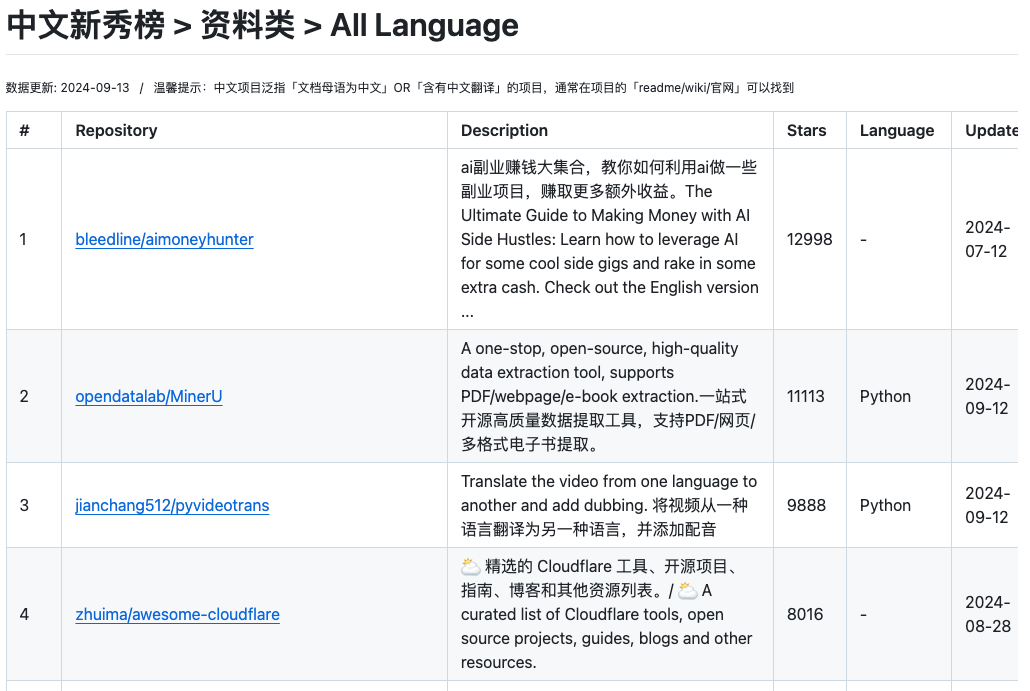The image size is (1030, 691).
Task: Click the first cloud emoji before 精选的 Cloudflare
Action: coord(470,567)
